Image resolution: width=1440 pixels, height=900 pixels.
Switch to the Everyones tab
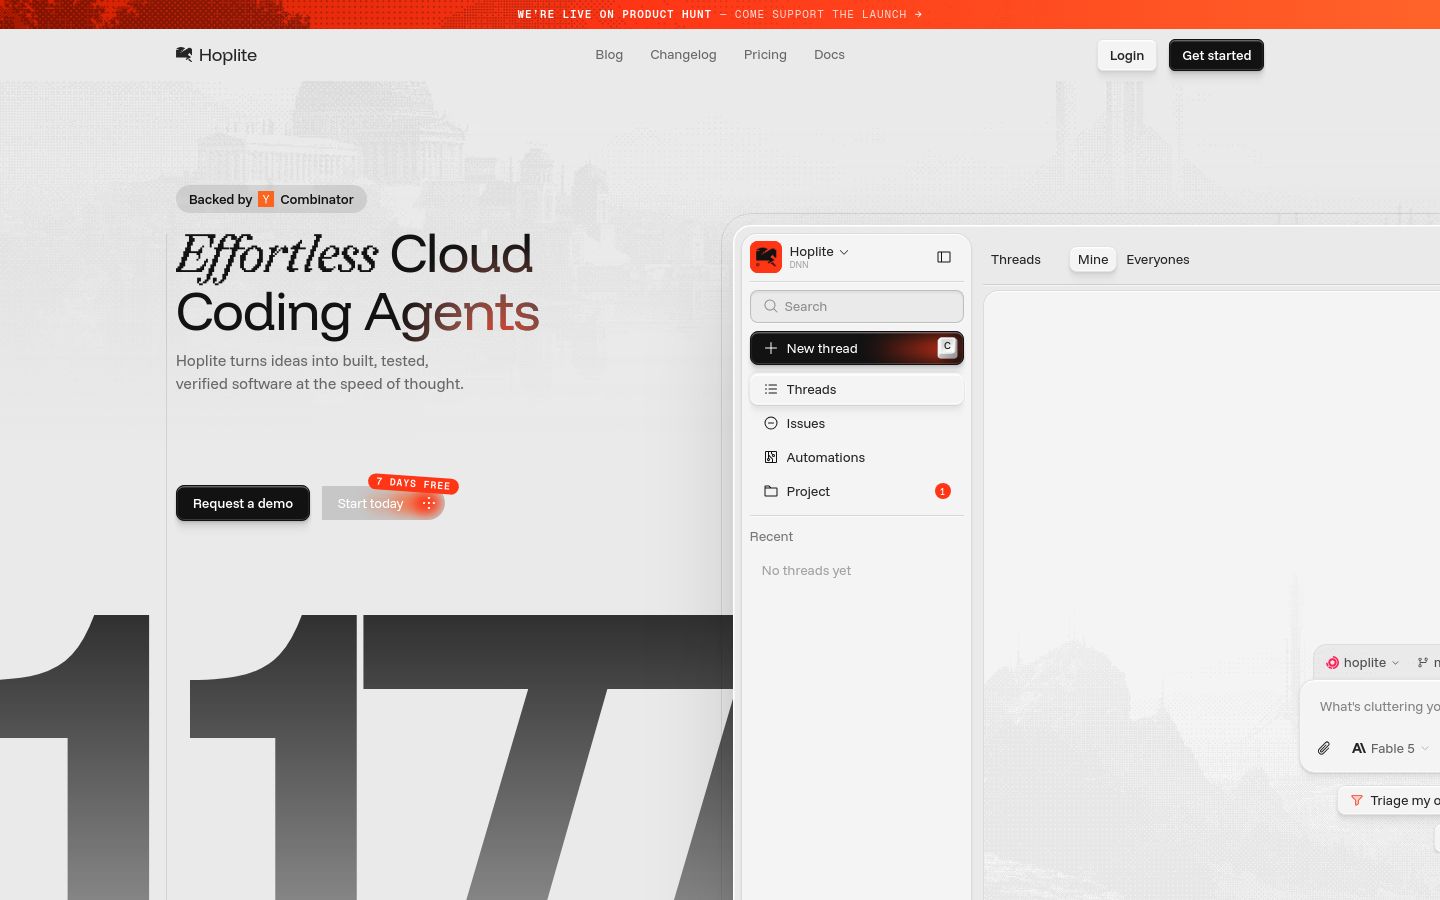pyautogui.click(x=1158, y=259)
